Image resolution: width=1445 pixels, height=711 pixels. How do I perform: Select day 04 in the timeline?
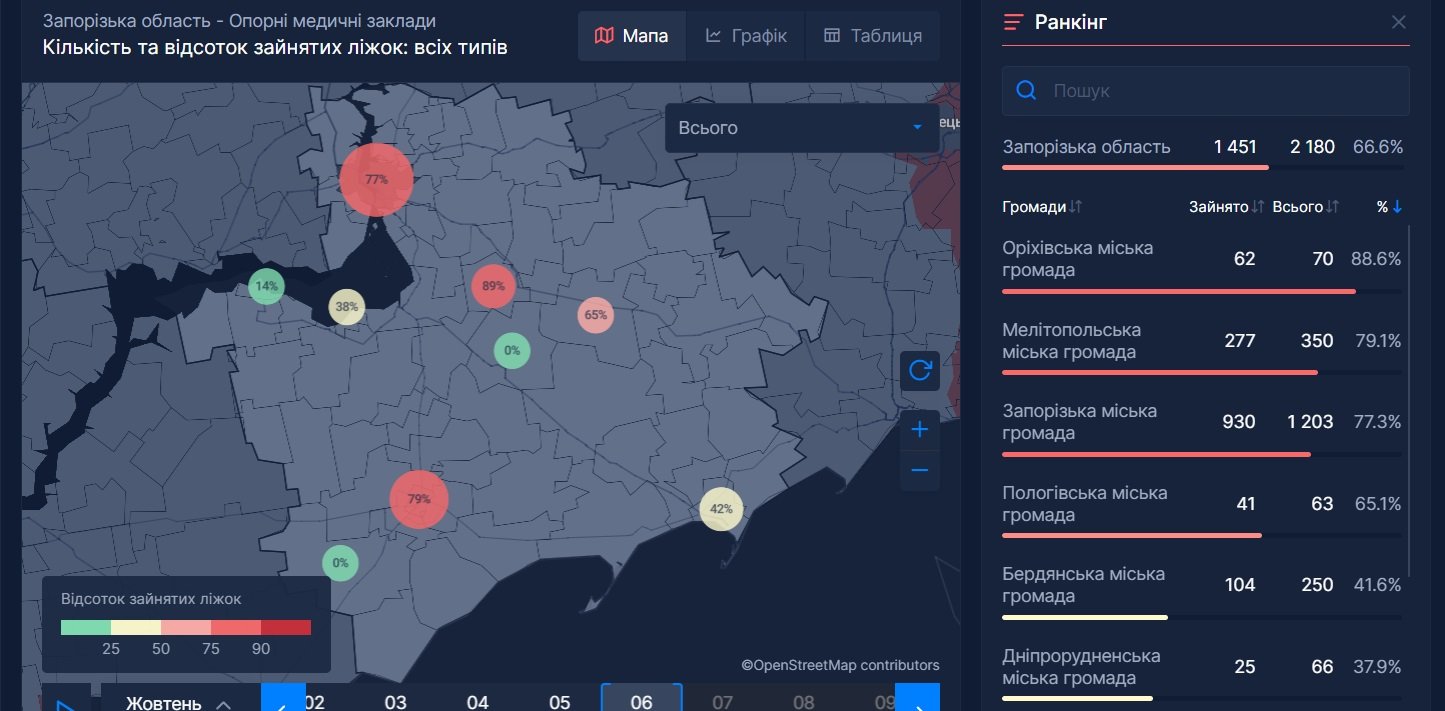478,701
